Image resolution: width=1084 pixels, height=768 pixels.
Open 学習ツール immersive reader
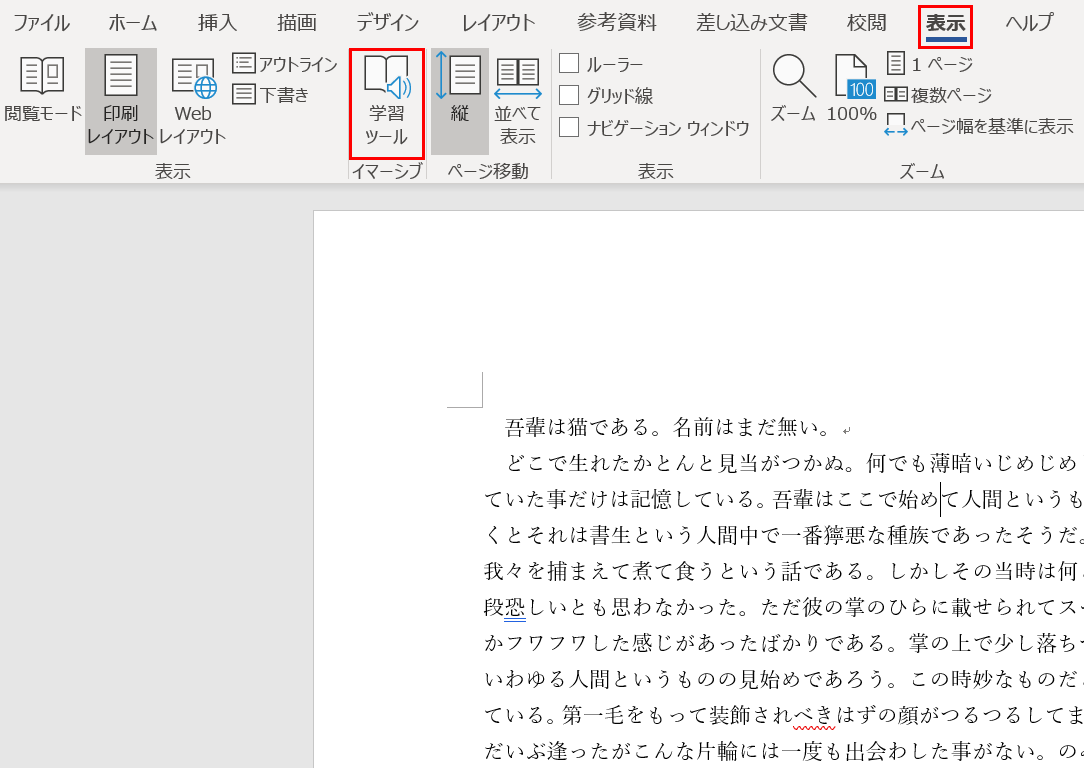[386, 103]
